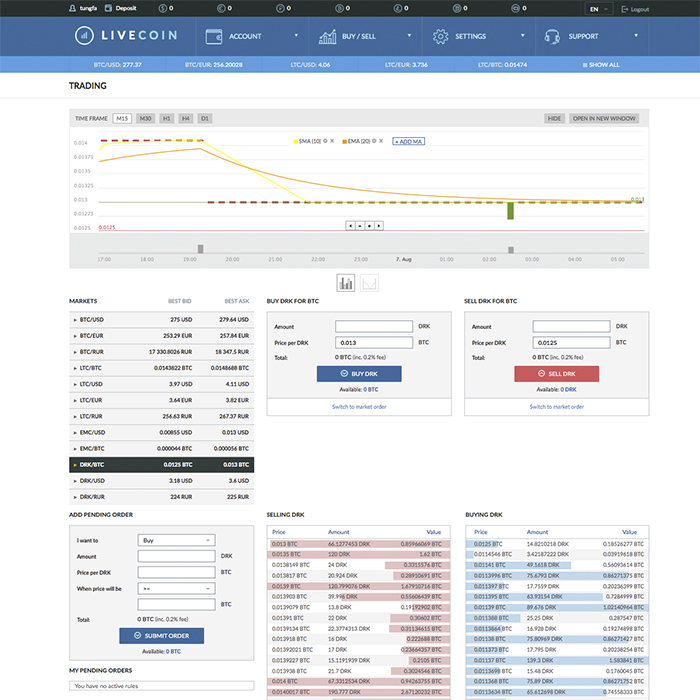This screenshot has width=700, height=700.
Task: Open the EN language dropdown
Action: (599, 9)
